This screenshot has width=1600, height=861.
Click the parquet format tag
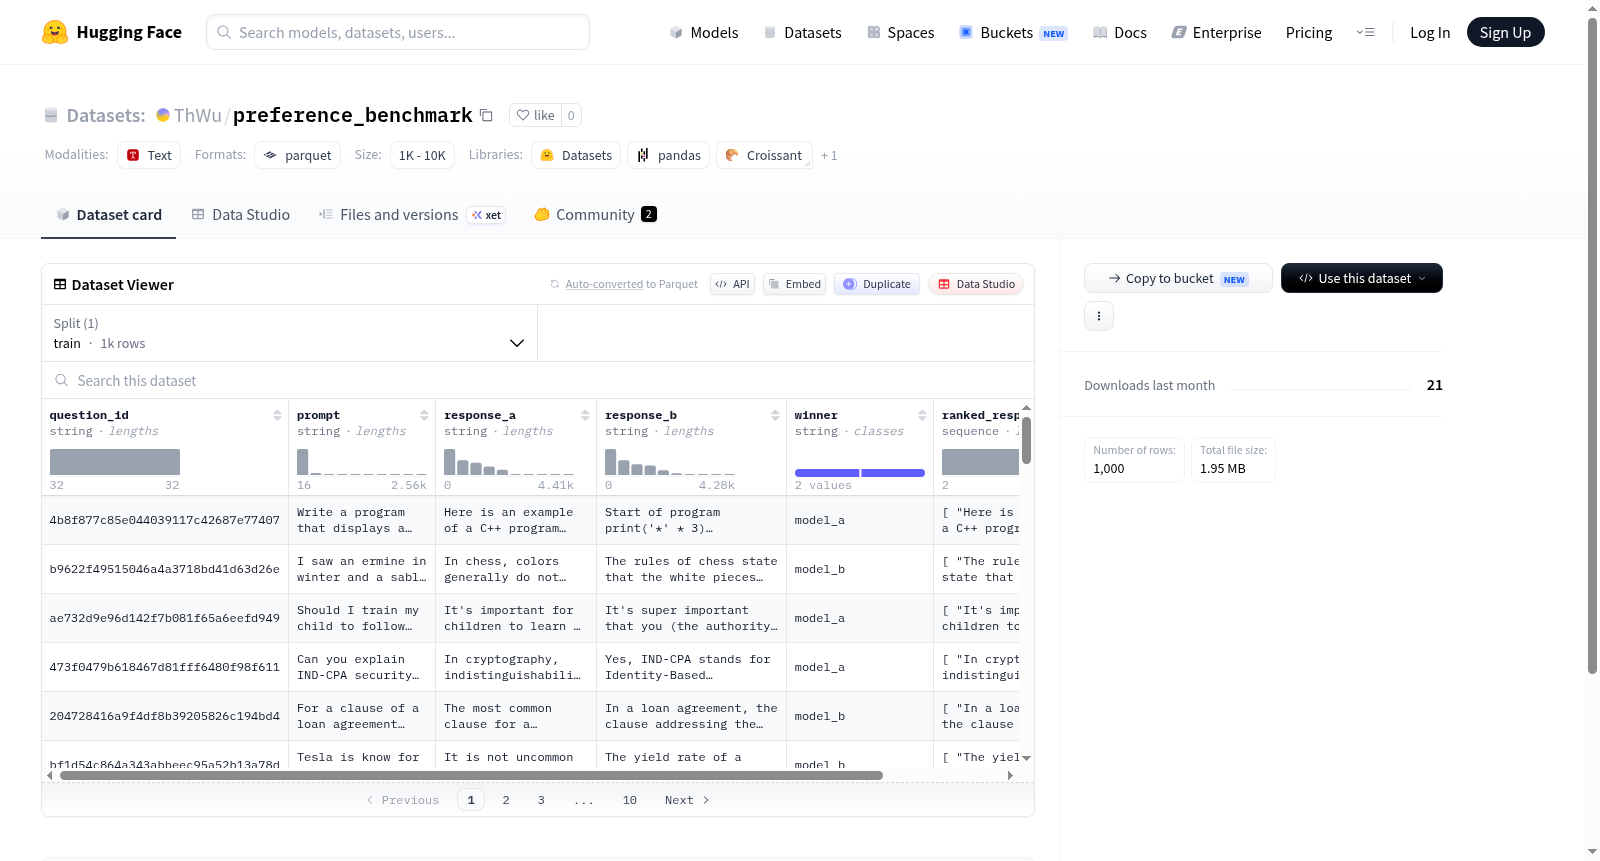click(x=297, y=155)
